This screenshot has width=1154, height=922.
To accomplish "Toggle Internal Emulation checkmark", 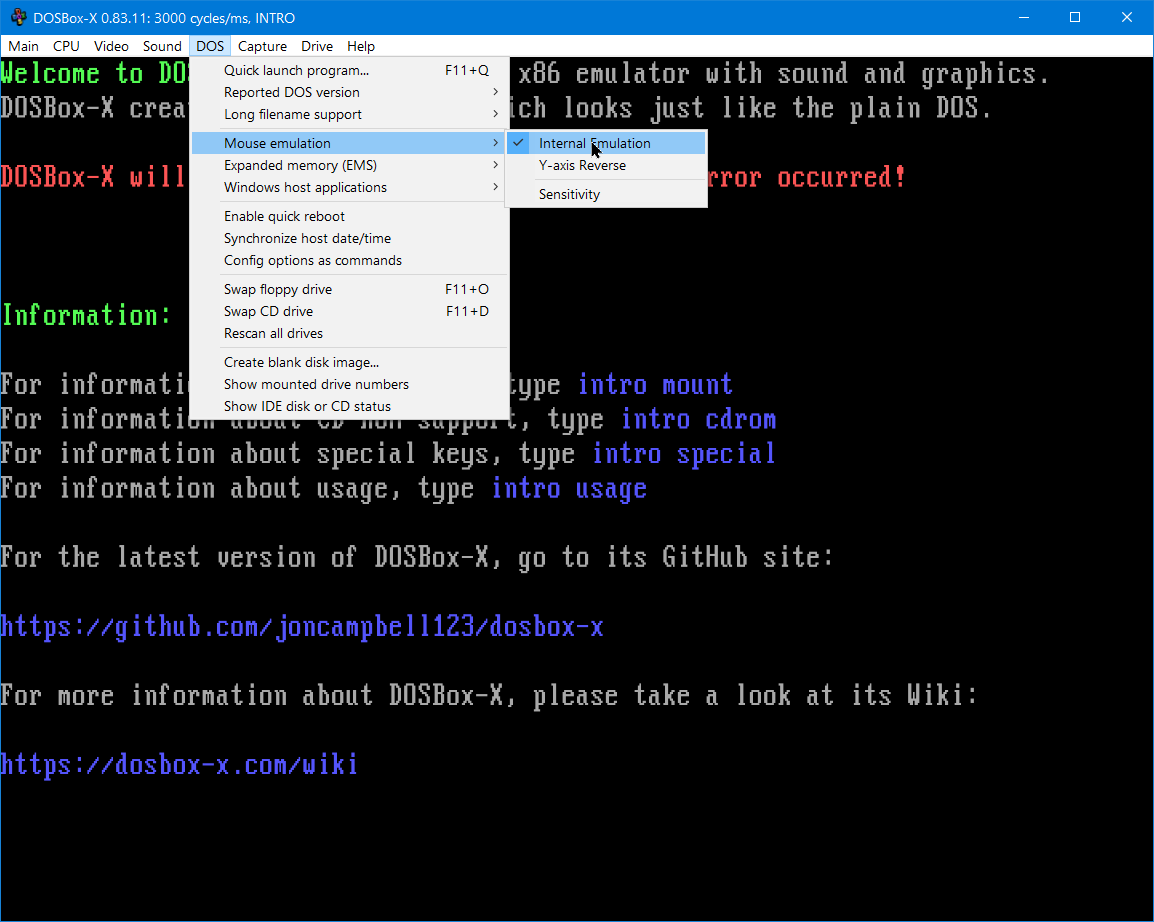I will (x=606, y=143).
